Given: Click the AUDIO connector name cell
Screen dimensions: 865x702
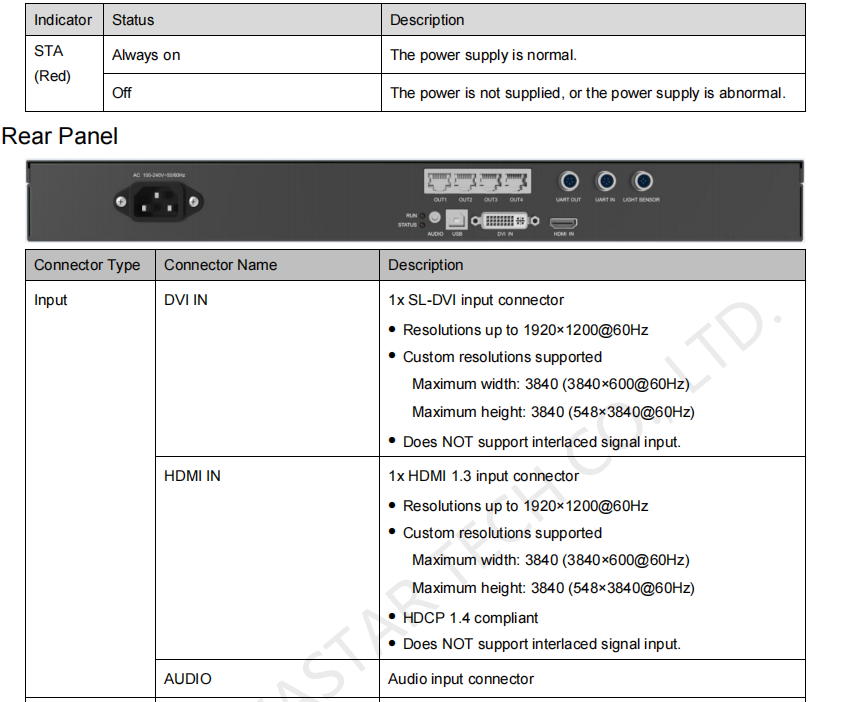Looking at the screenshot, I should click(188, 679).
